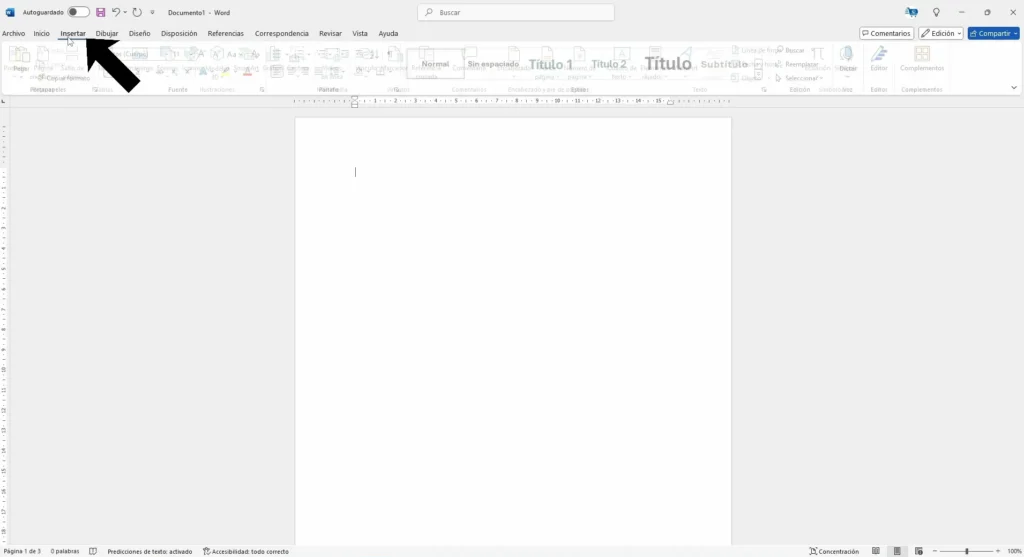
Task: Open the Revisar tab
Action: tap(330, 33)
